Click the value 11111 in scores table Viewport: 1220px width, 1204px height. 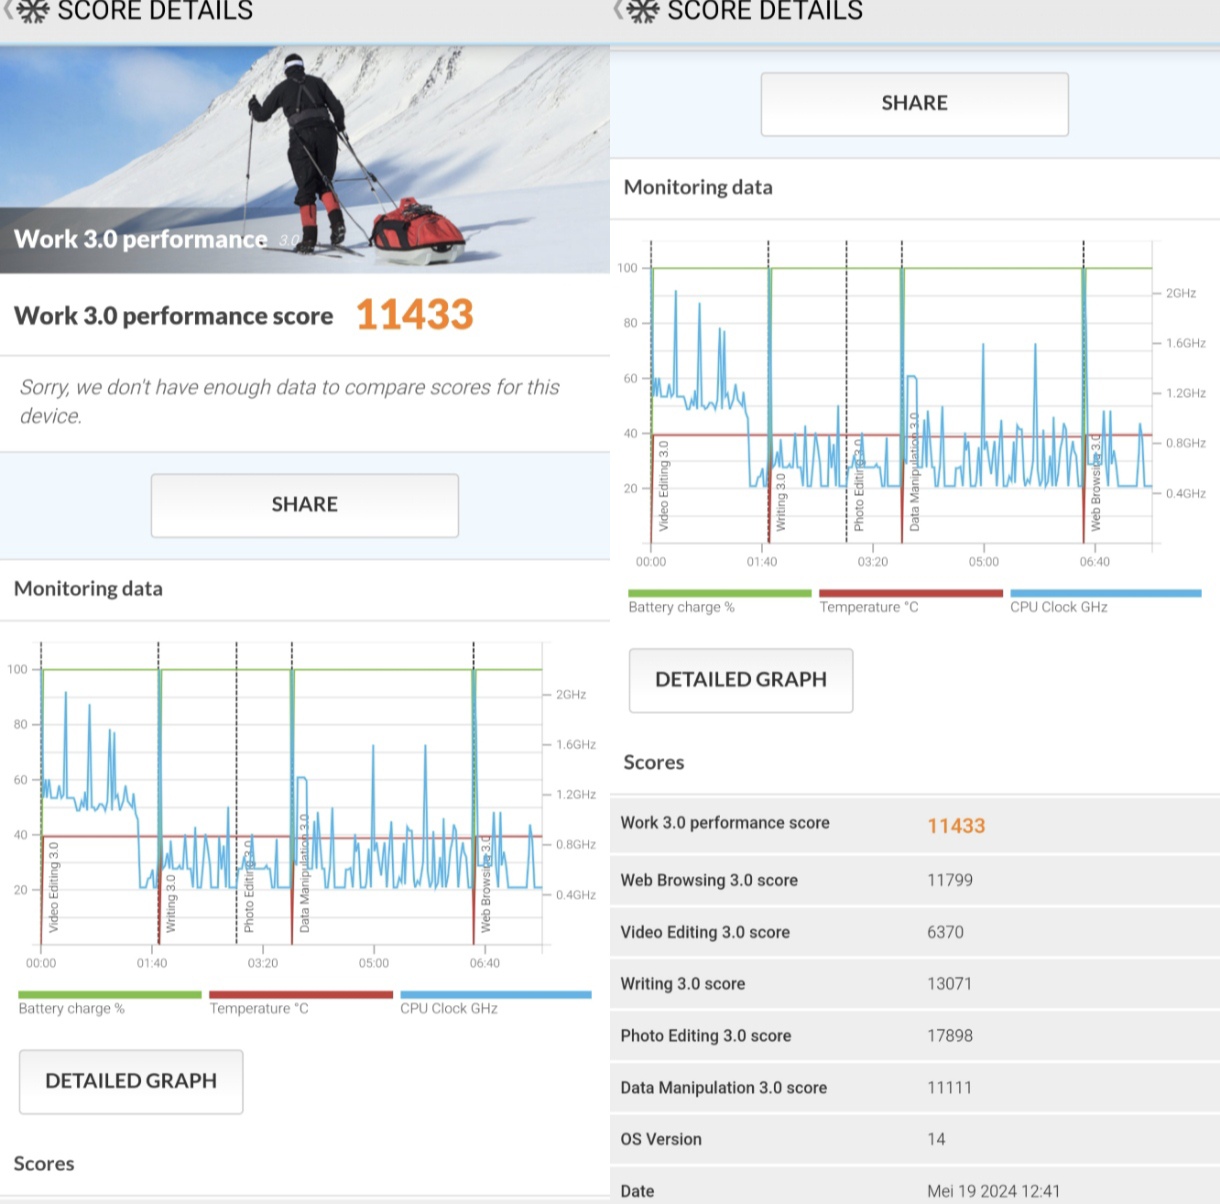[x=950, y=1088]
